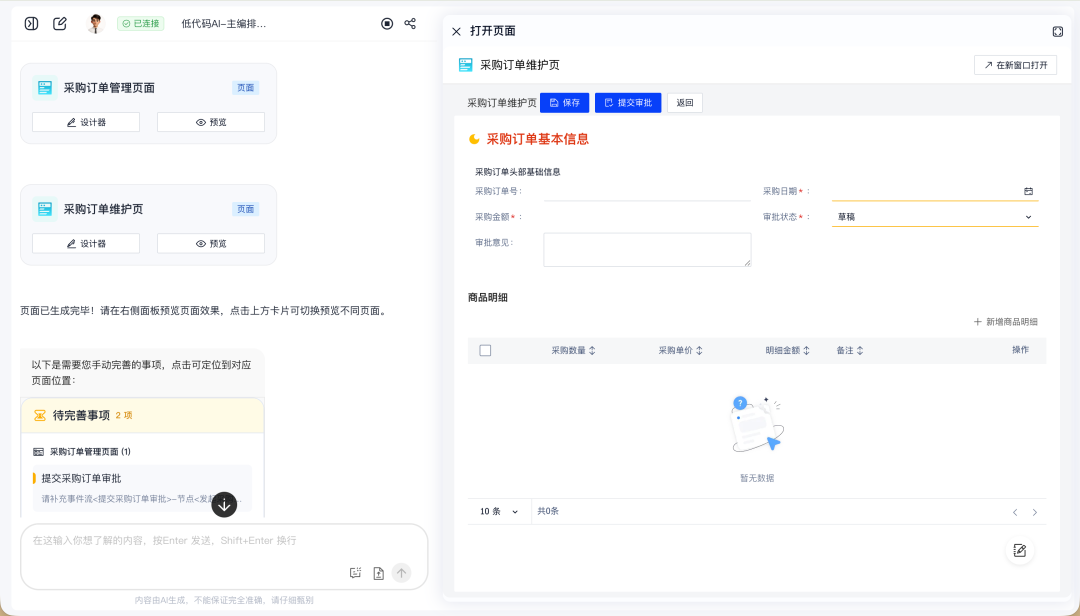Click the 采购订单基本信息 section heading

click(x=537, y=139)
